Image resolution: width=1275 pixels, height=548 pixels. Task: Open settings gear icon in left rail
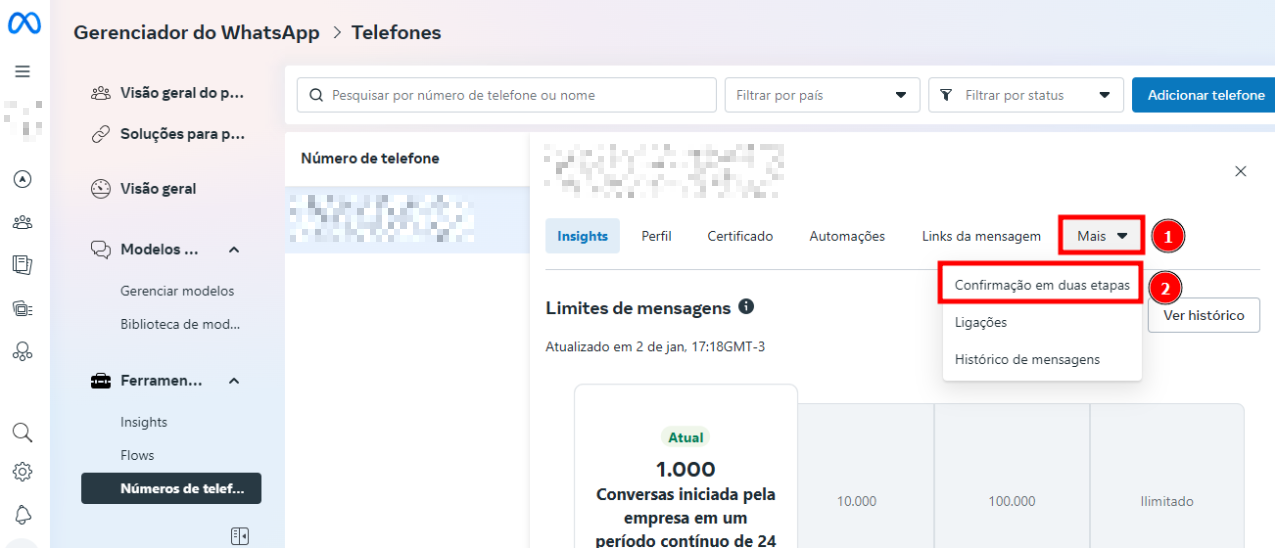(22, 471)
